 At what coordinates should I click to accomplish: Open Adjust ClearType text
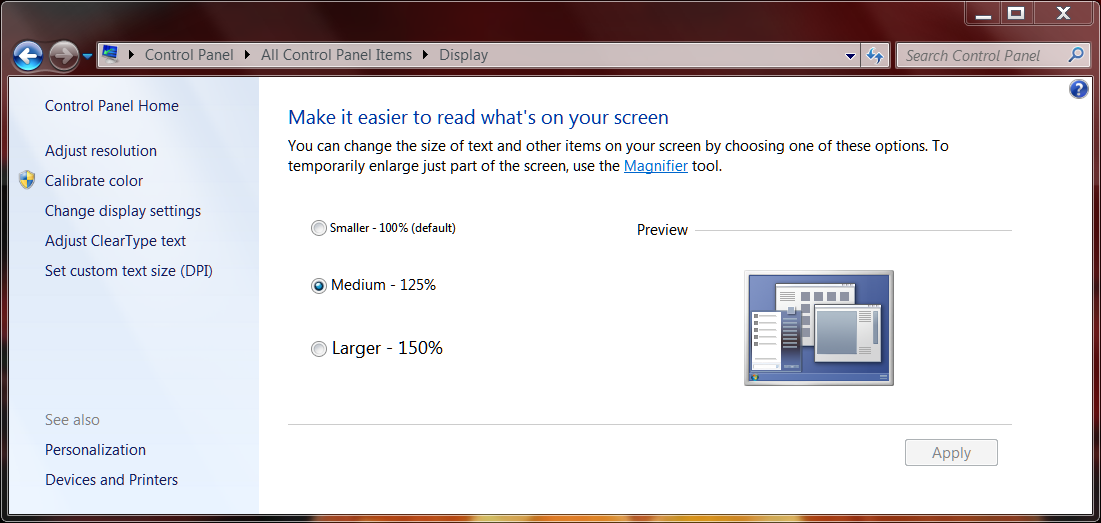pyautogui.click(x=115, y=241)
